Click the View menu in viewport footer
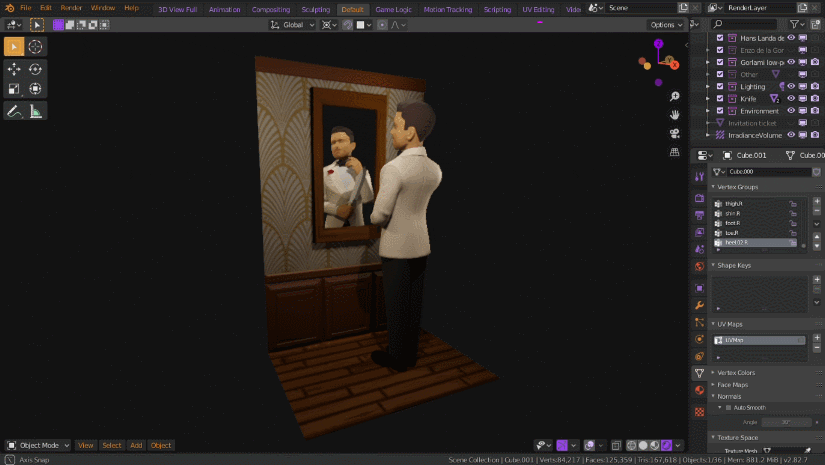825x465 pixels. [x=85, y=446]
